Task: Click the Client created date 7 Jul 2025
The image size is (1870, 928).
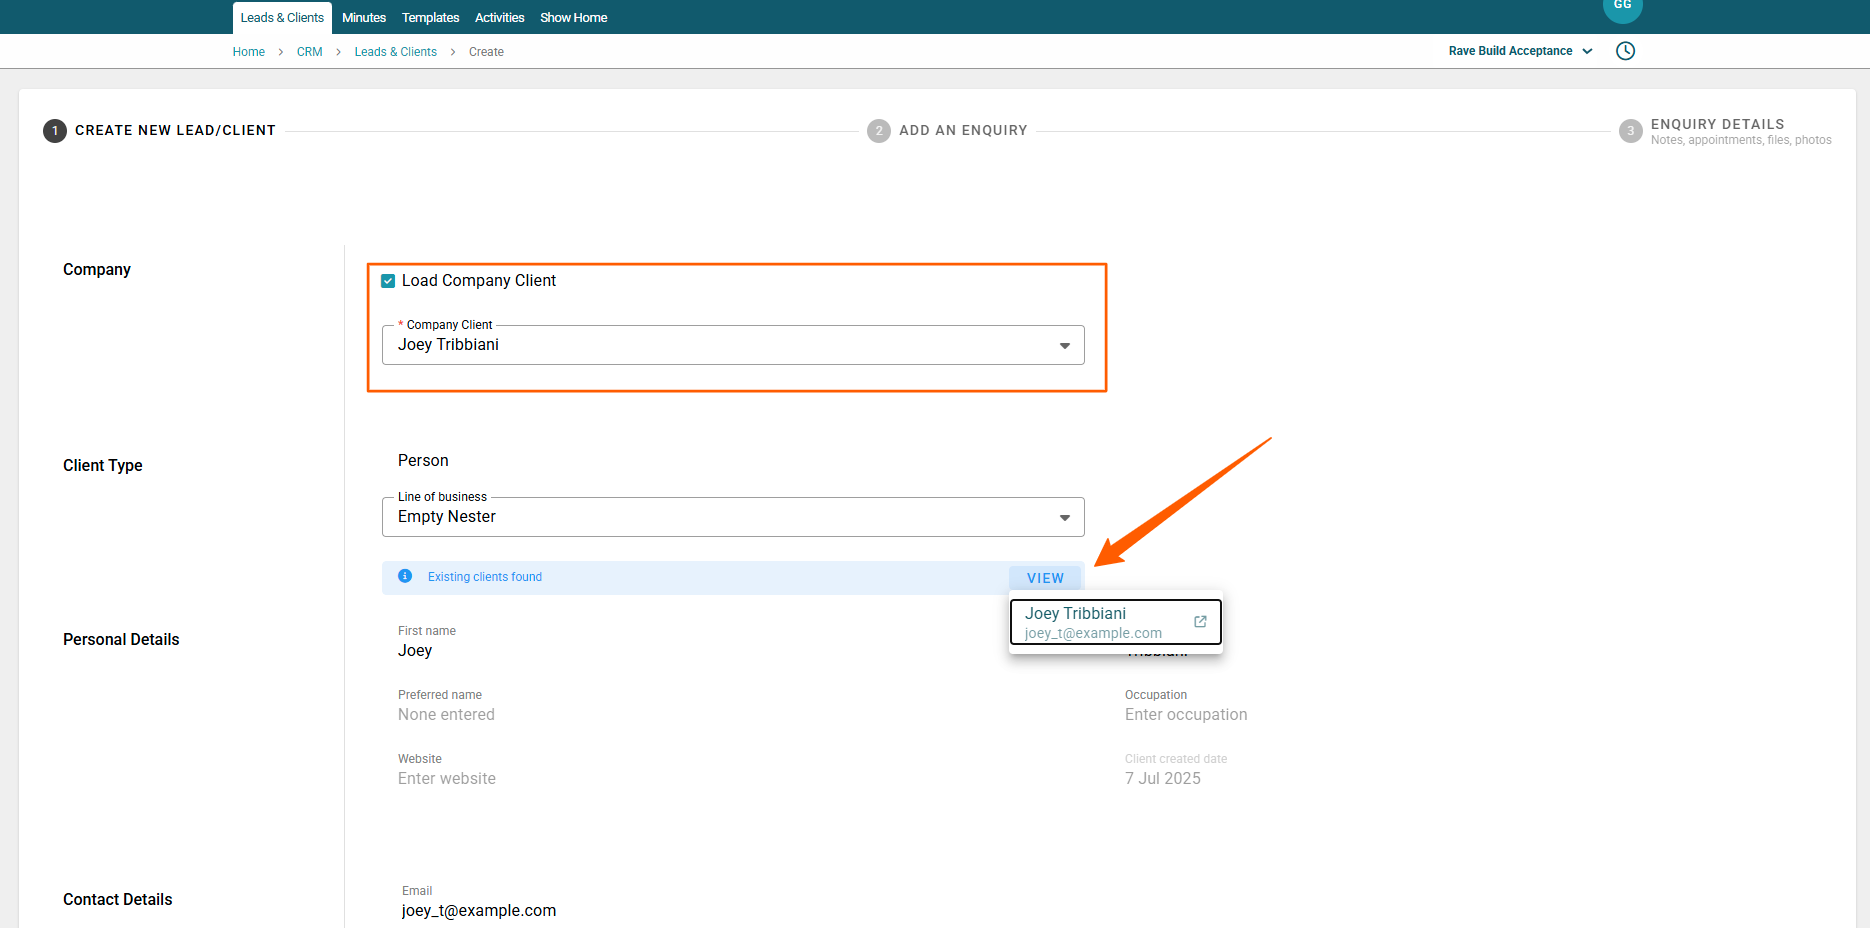Action: coord(1163,779)
